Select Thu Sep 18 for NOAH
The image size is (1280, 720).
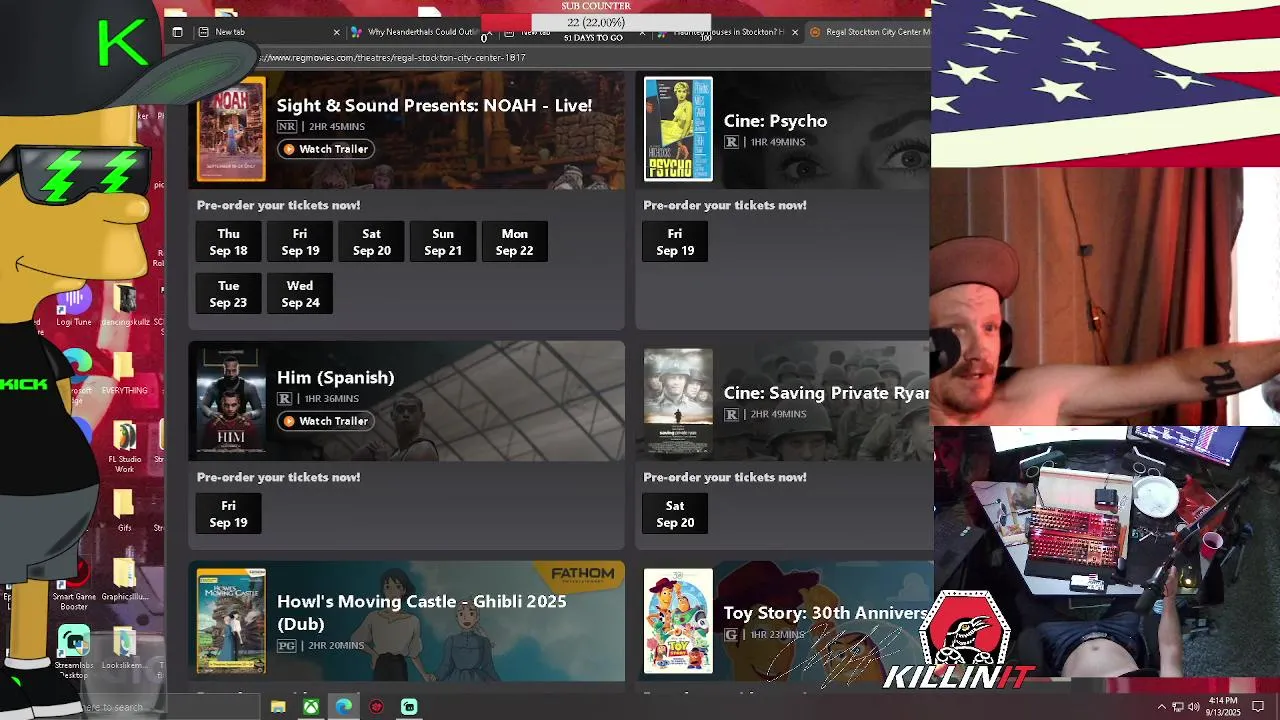228,242
